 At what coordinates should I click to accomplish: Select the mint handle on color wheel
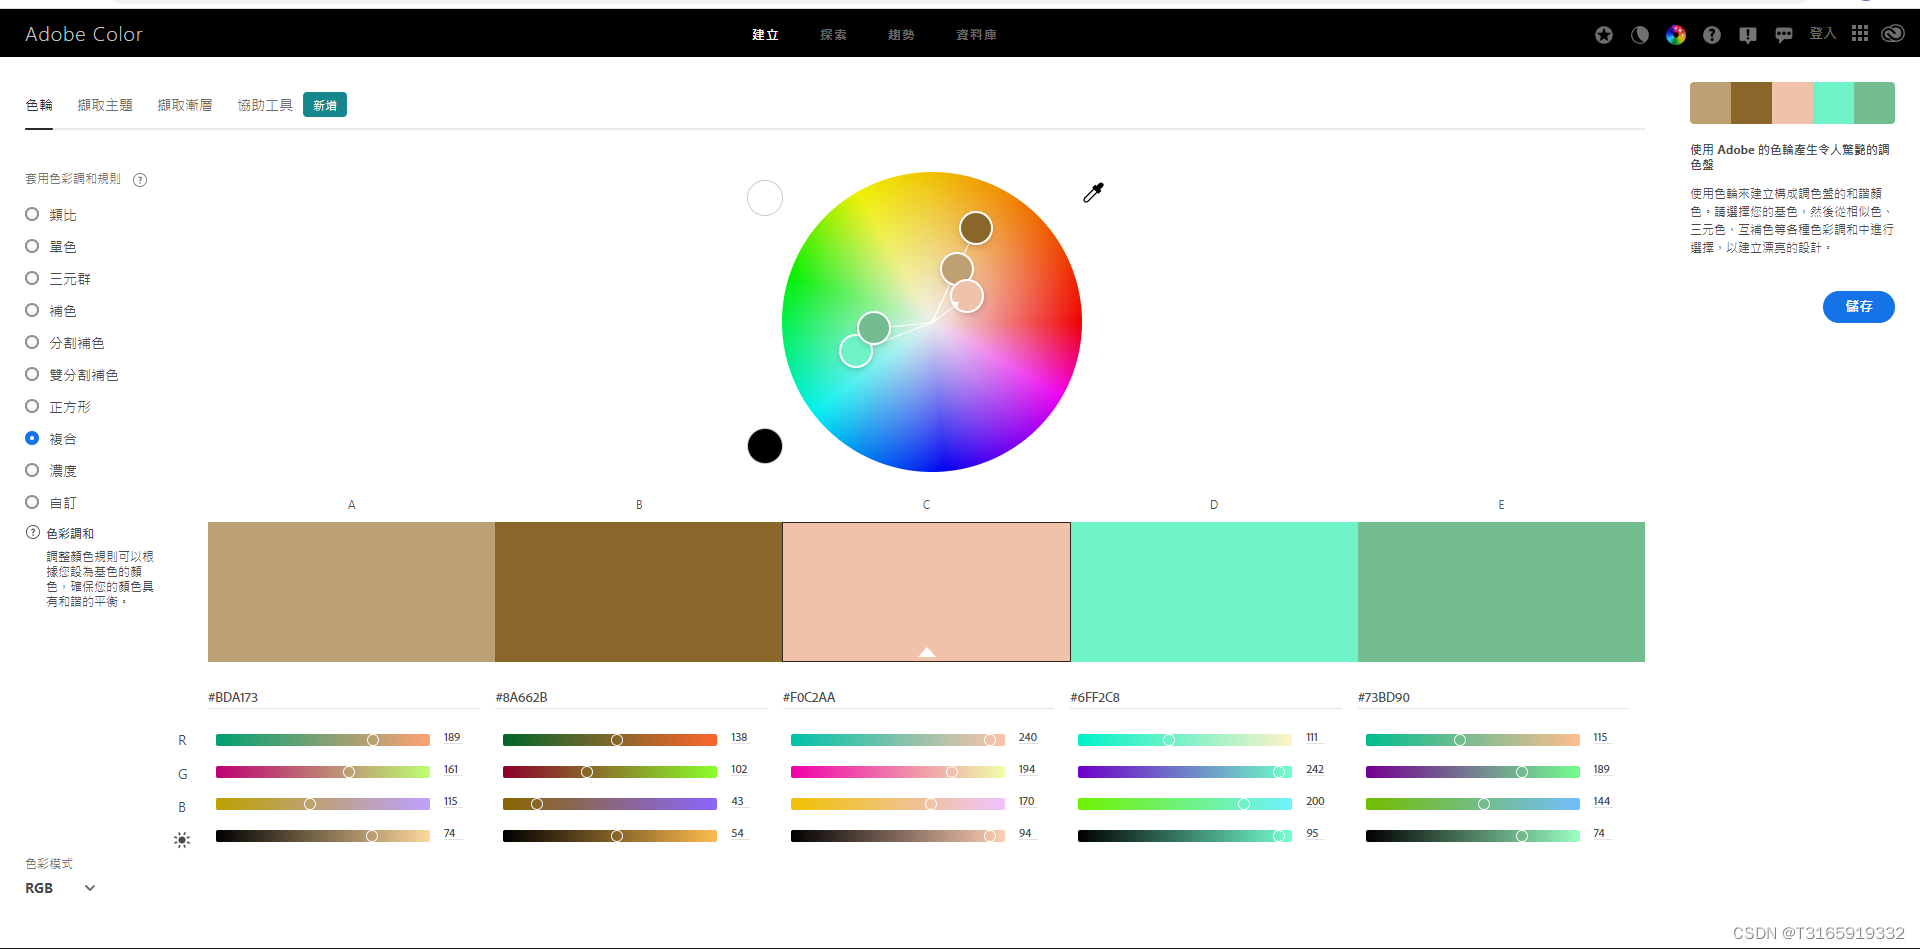pos(856,351)
